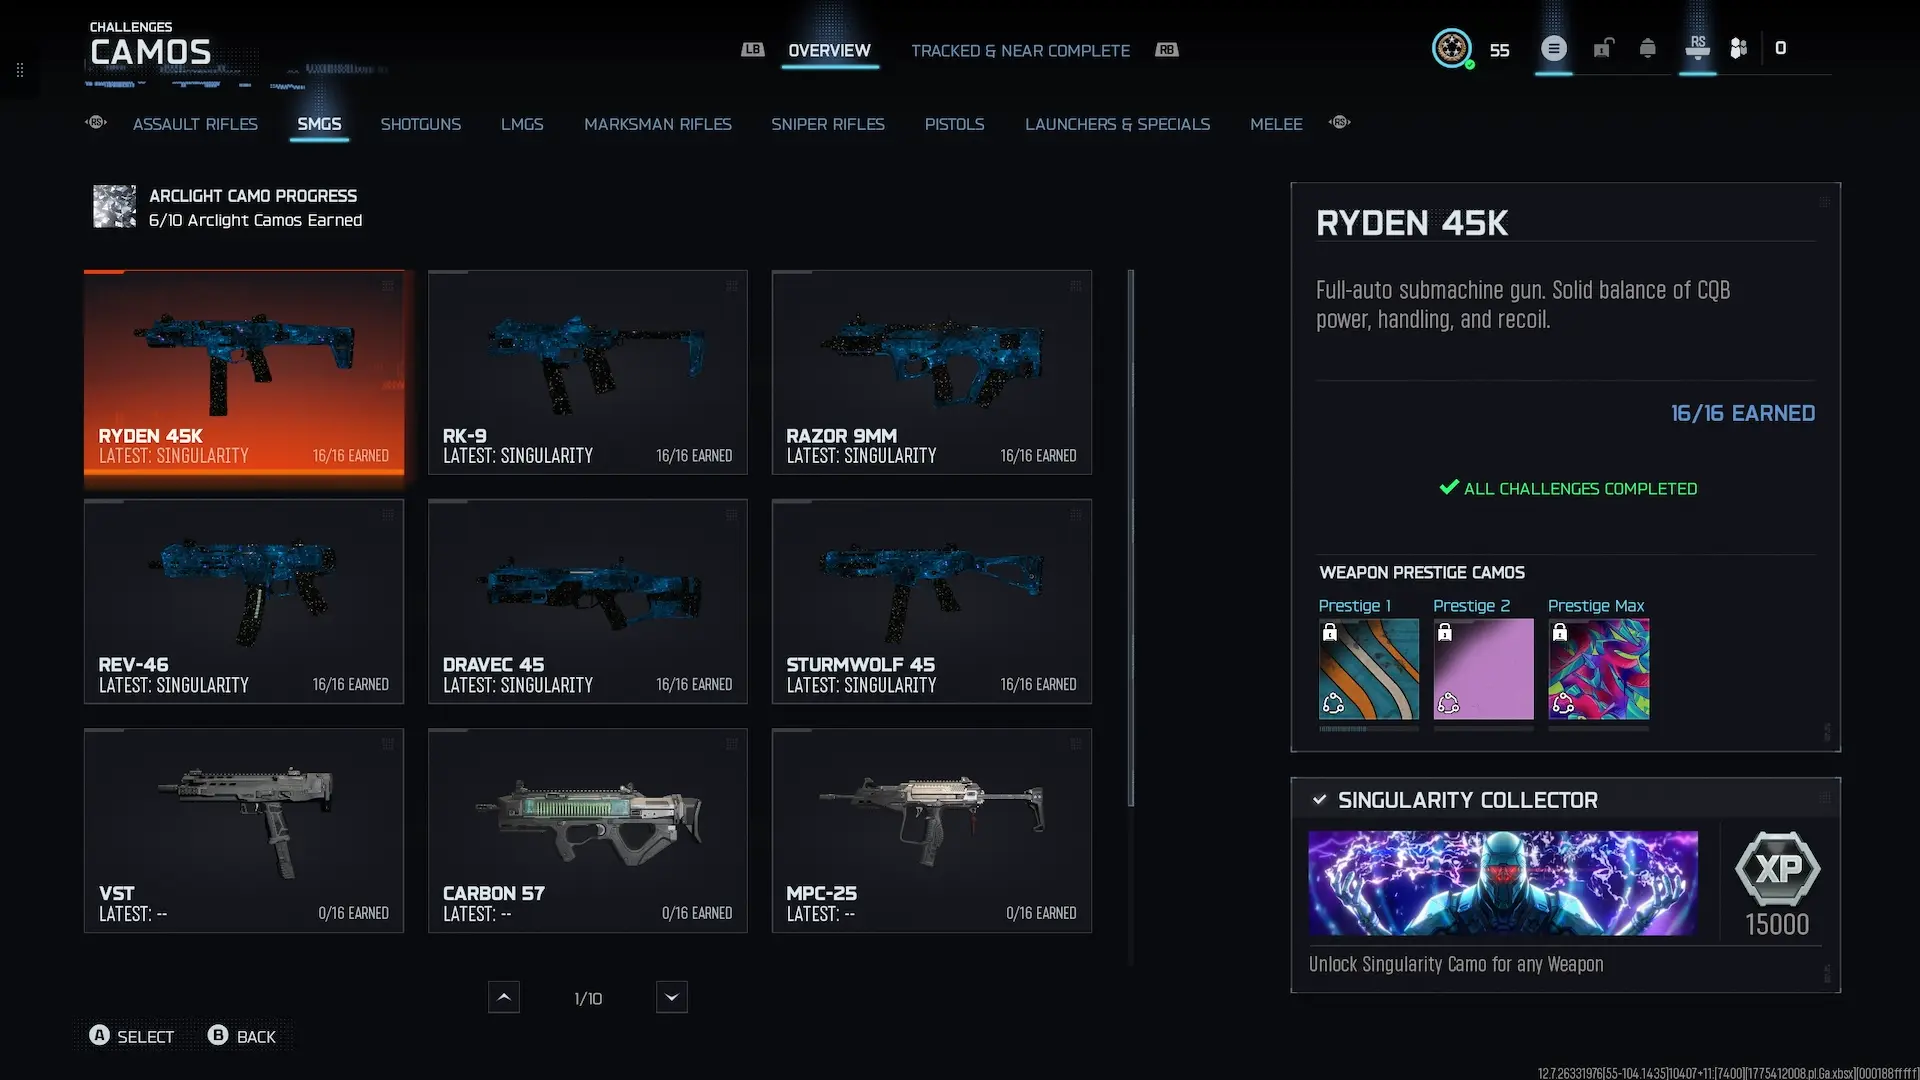Click the Arclight camo progress icon
The image size is (1920, 1080).
tap(114, 207)
